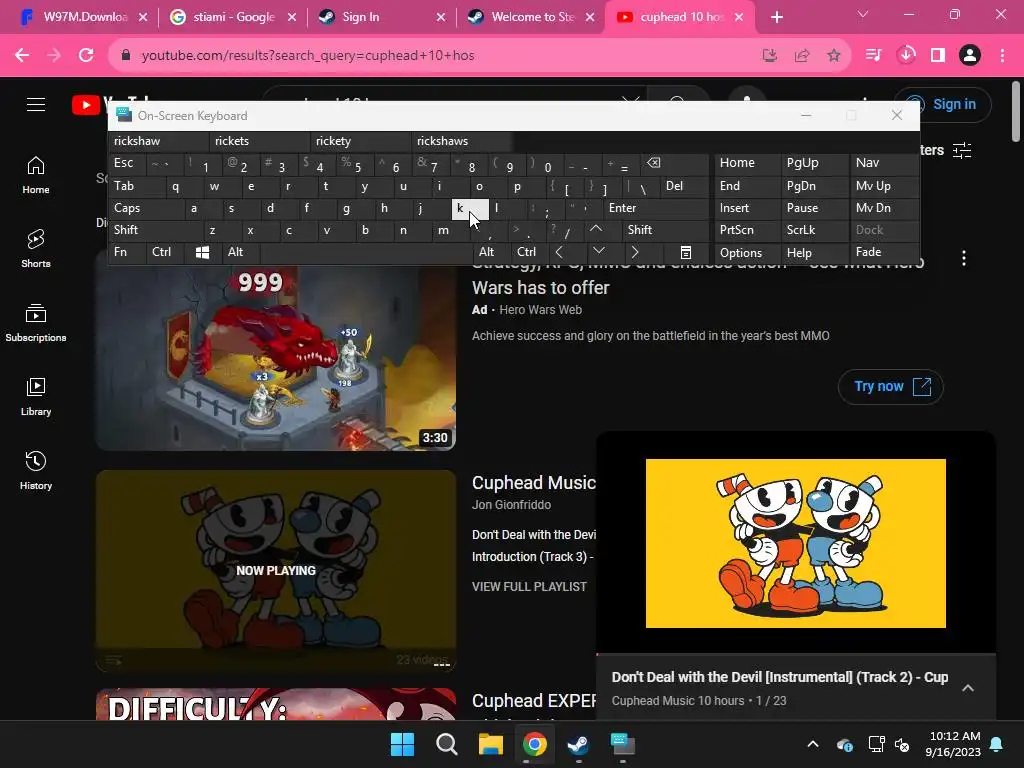Open taskbar Search
Screen dimensions: 1024x768
[447, 744]
